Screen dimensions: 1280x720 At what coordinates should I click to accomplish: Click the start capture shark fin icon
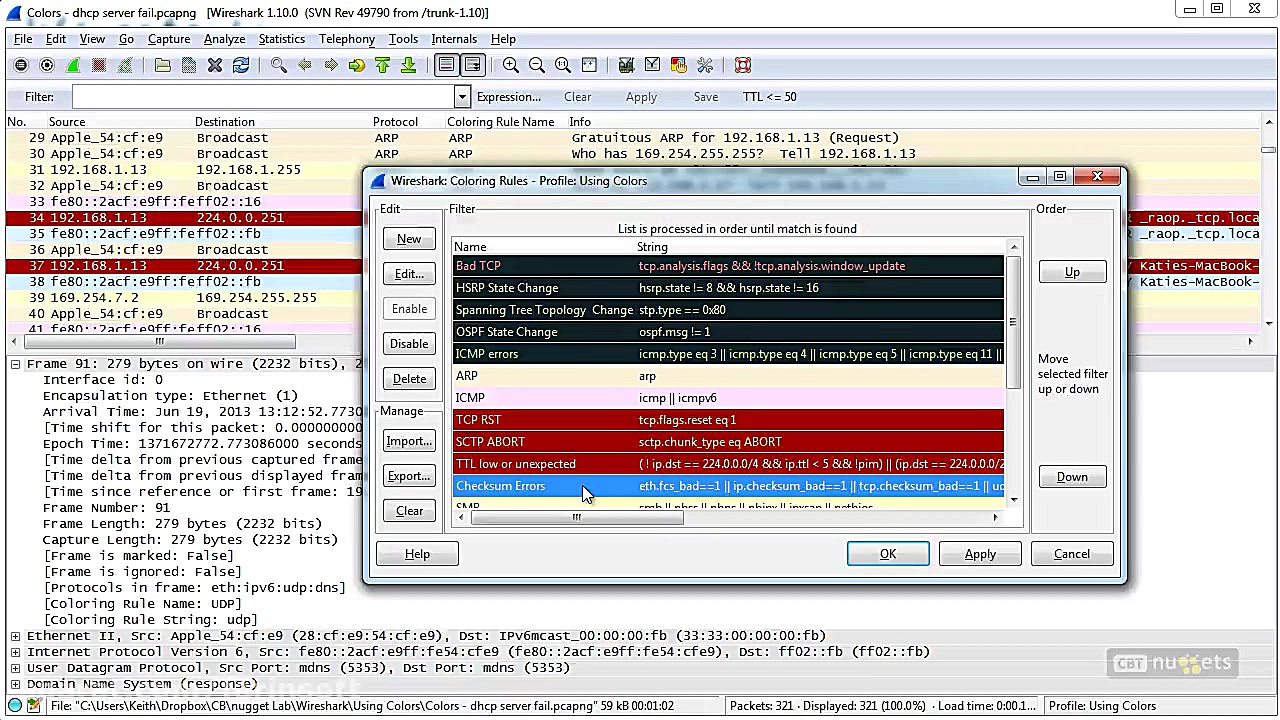coord(73,65)
